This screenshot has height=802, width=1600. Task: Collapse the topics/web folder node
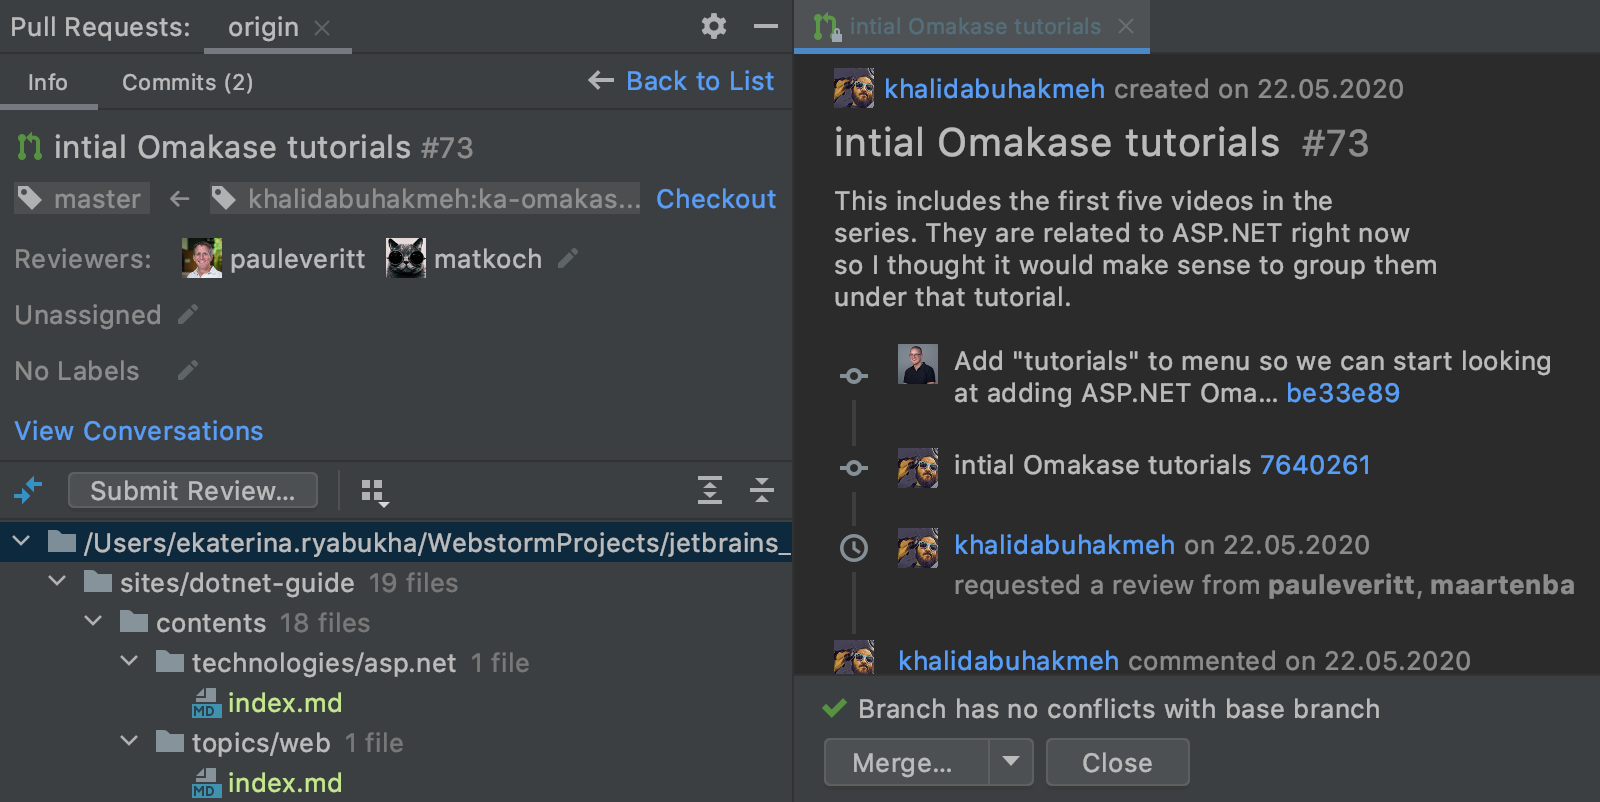[129, 742]
